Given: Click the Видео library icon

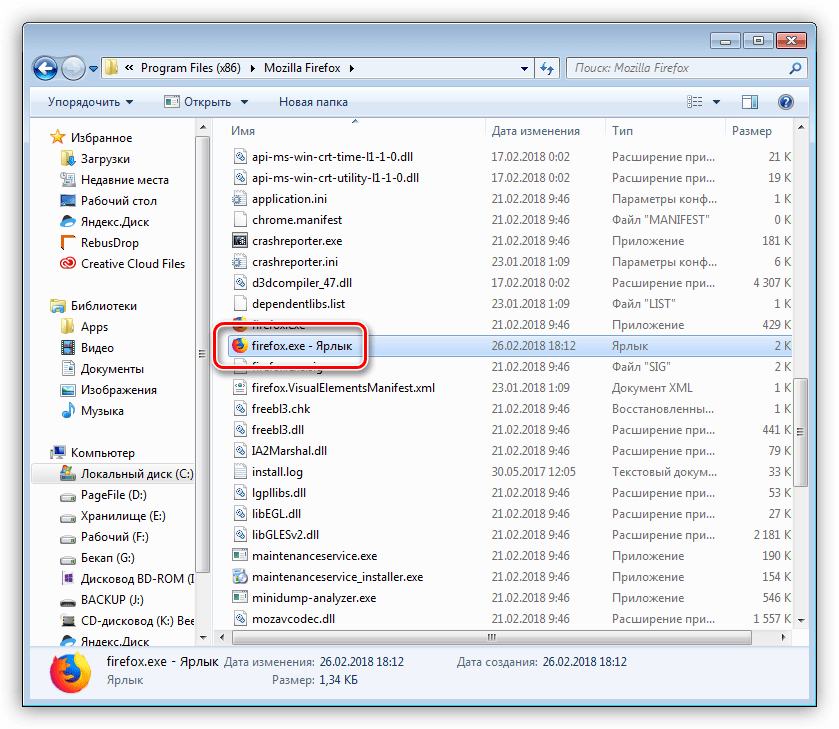Looking at the screenshot, I should pos(68,347).
